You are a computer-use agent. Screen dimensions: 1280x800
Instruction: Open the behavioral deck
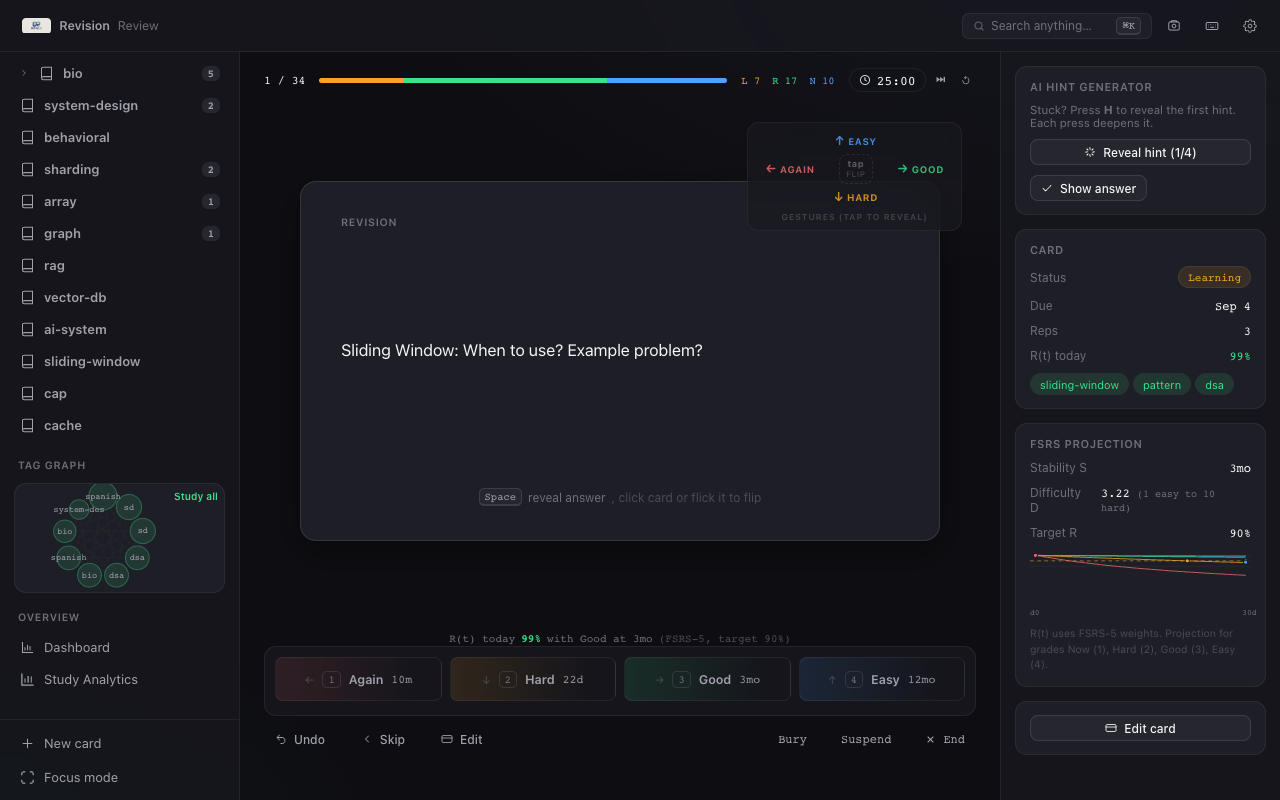pyautogui.click(x=120, y=137)
